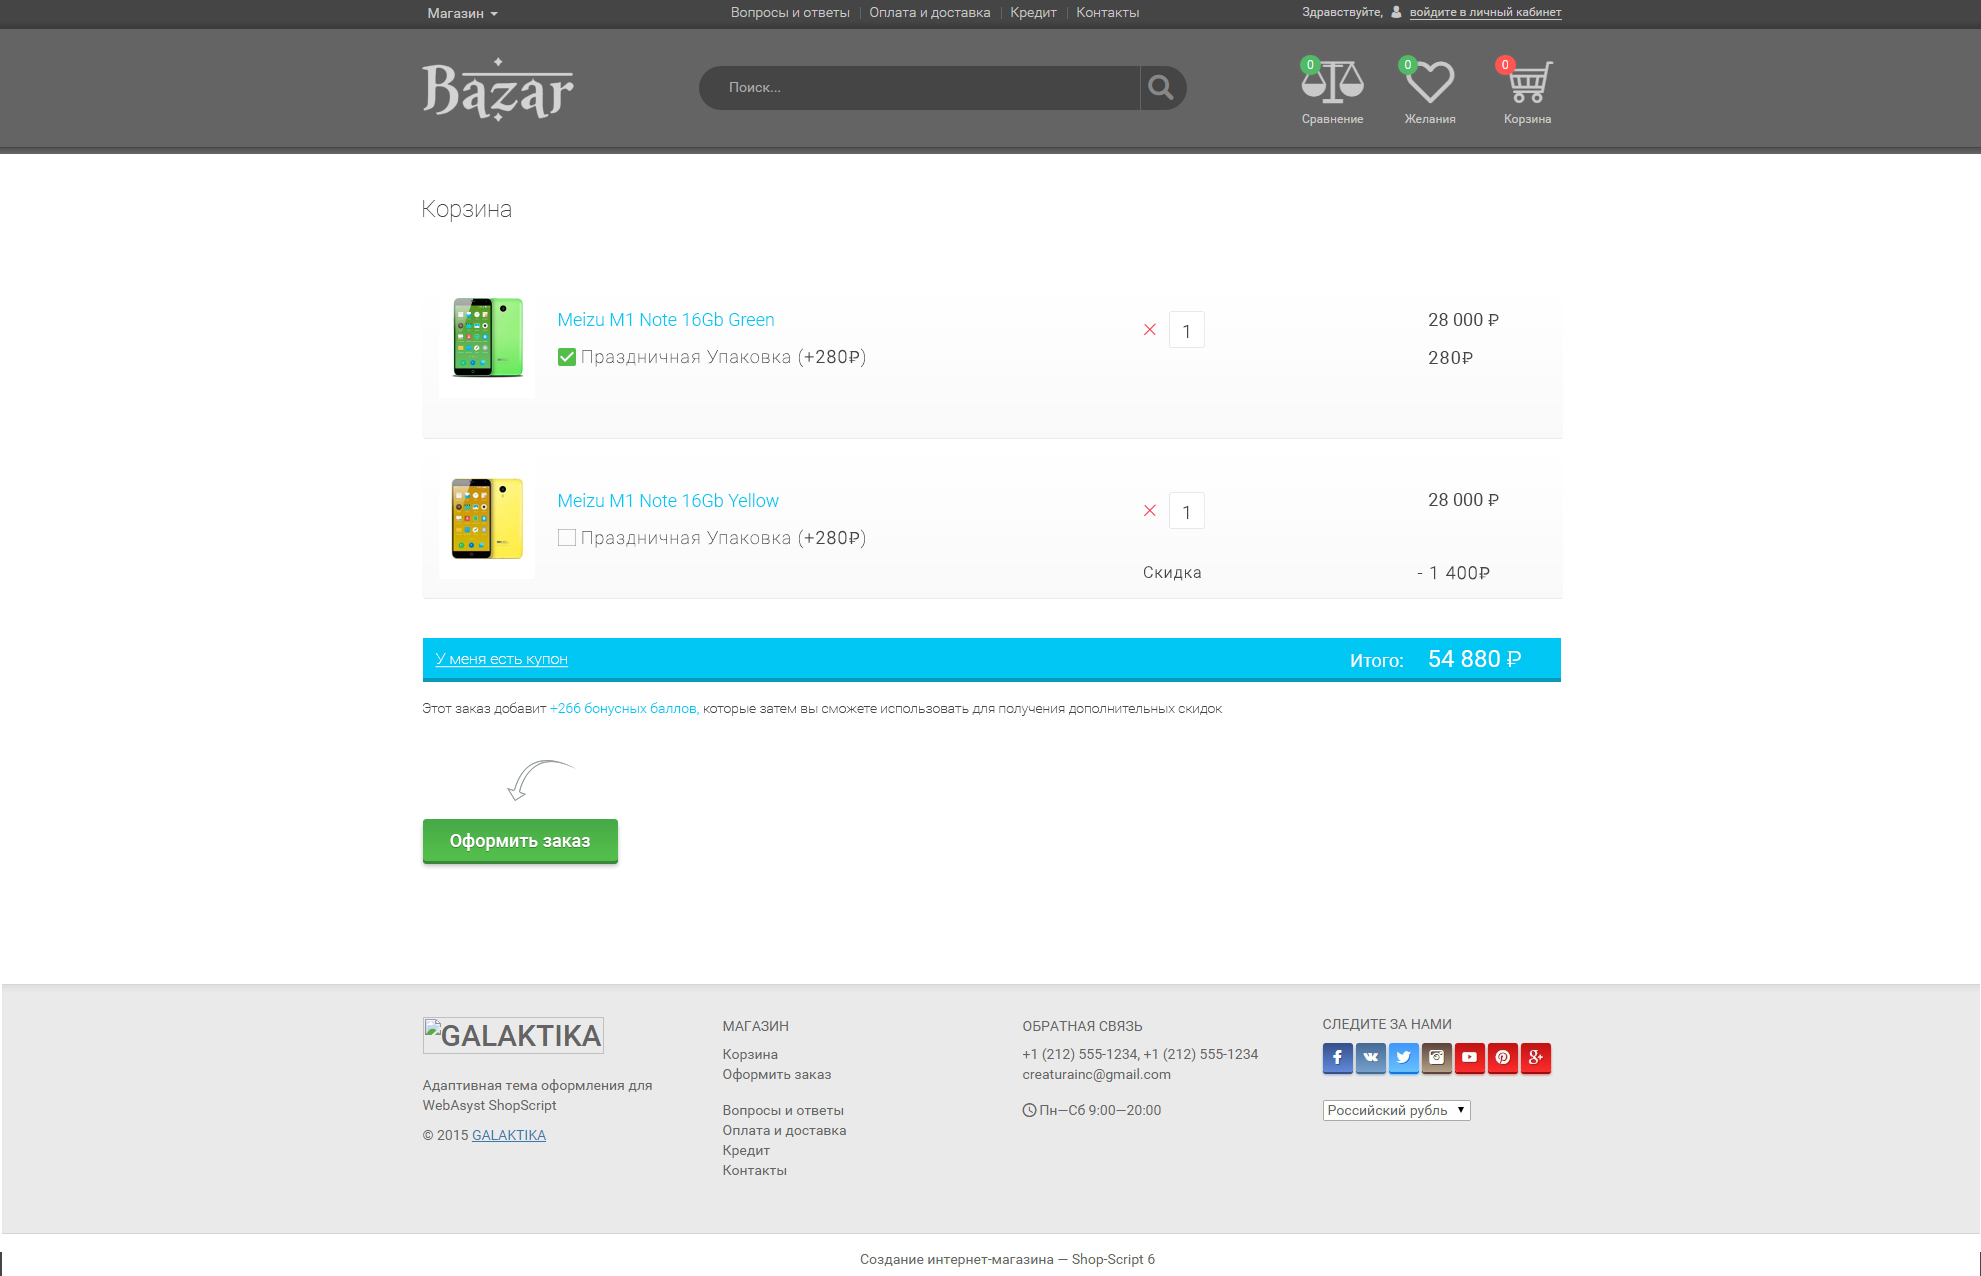Open Meizu M1 Note 16Gb Green product link
The width and height of the screenshot is (1981, 1276).
(666, 320)
